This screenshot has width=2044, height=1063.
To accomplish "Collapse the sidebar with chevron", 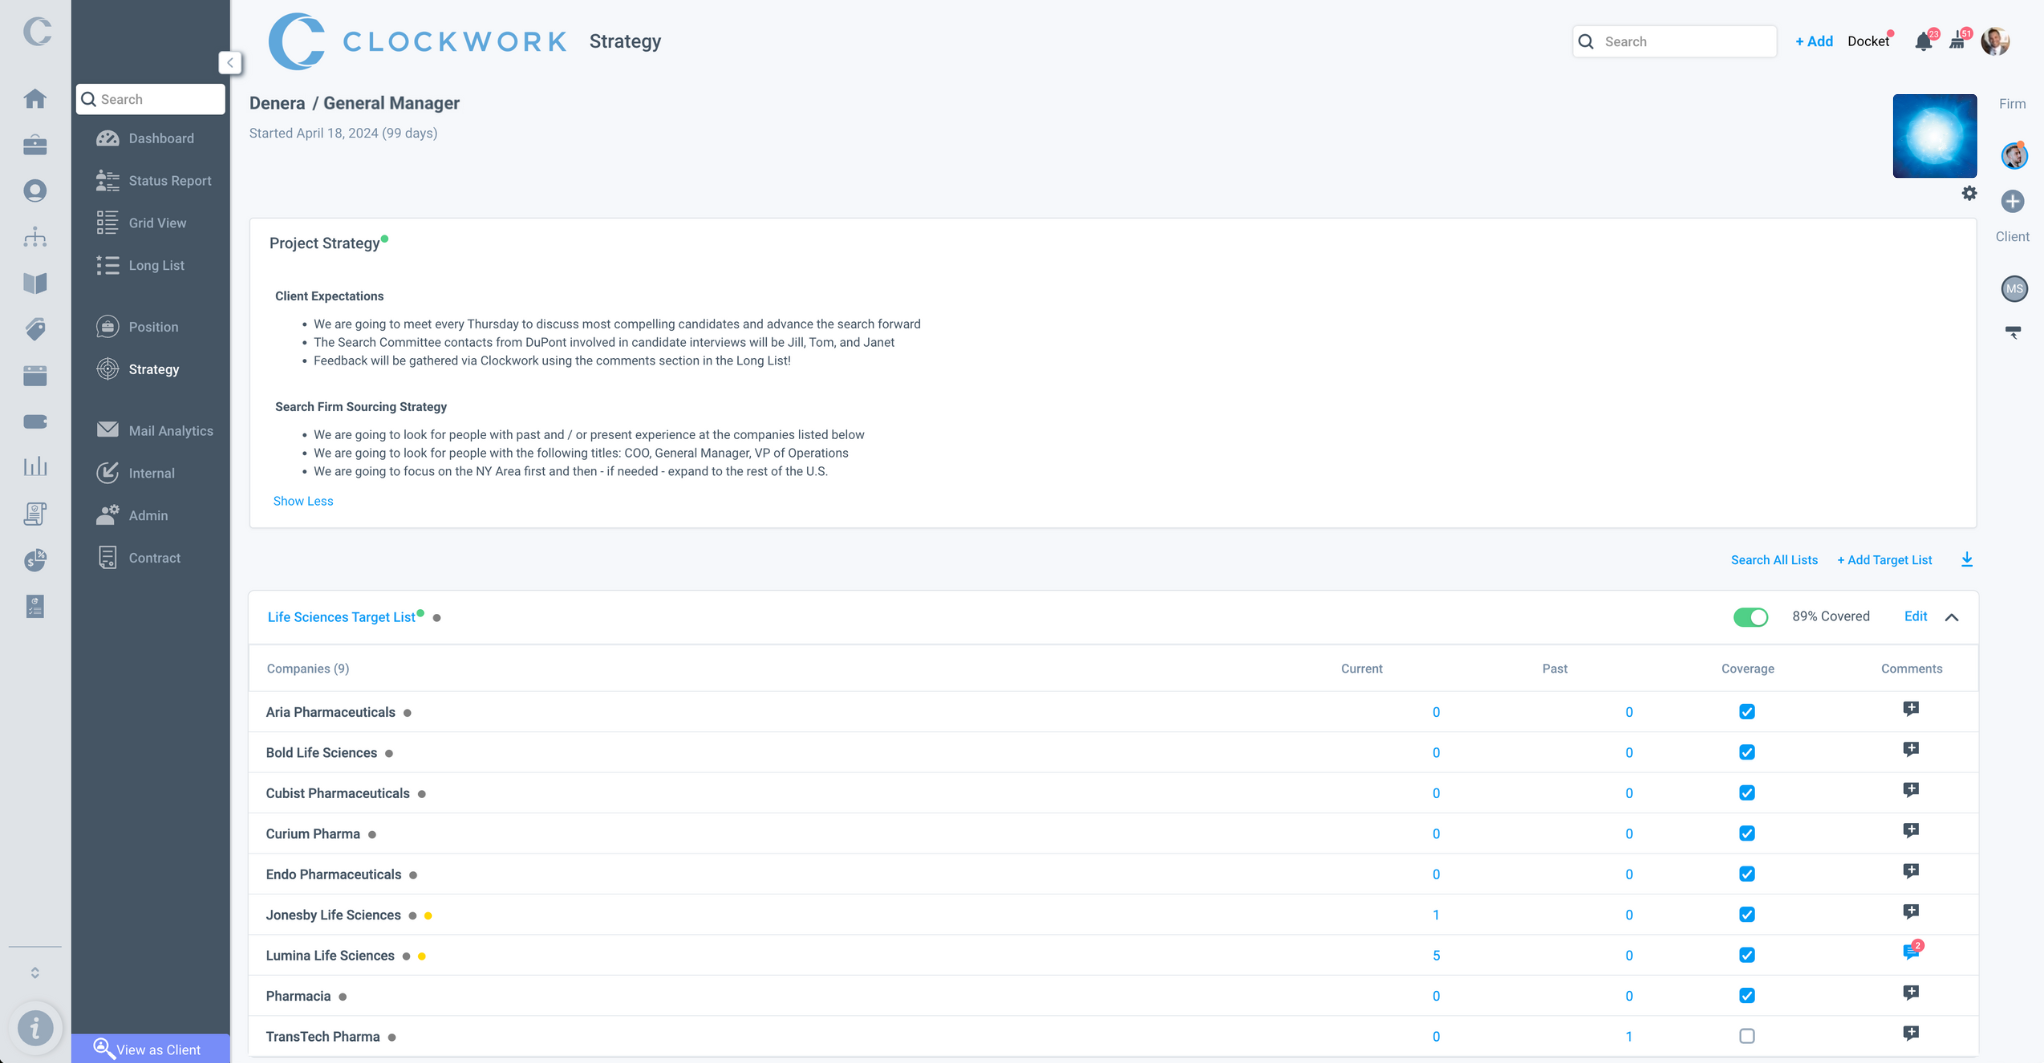I will (x=230, y=62).
